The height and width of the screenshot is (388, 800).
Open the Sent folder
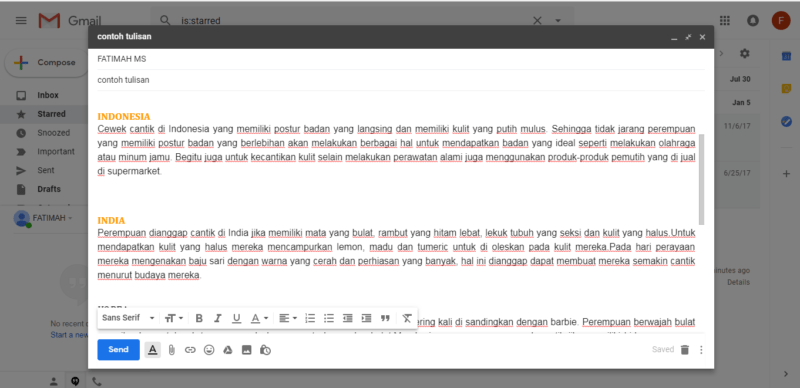[45, 170]
